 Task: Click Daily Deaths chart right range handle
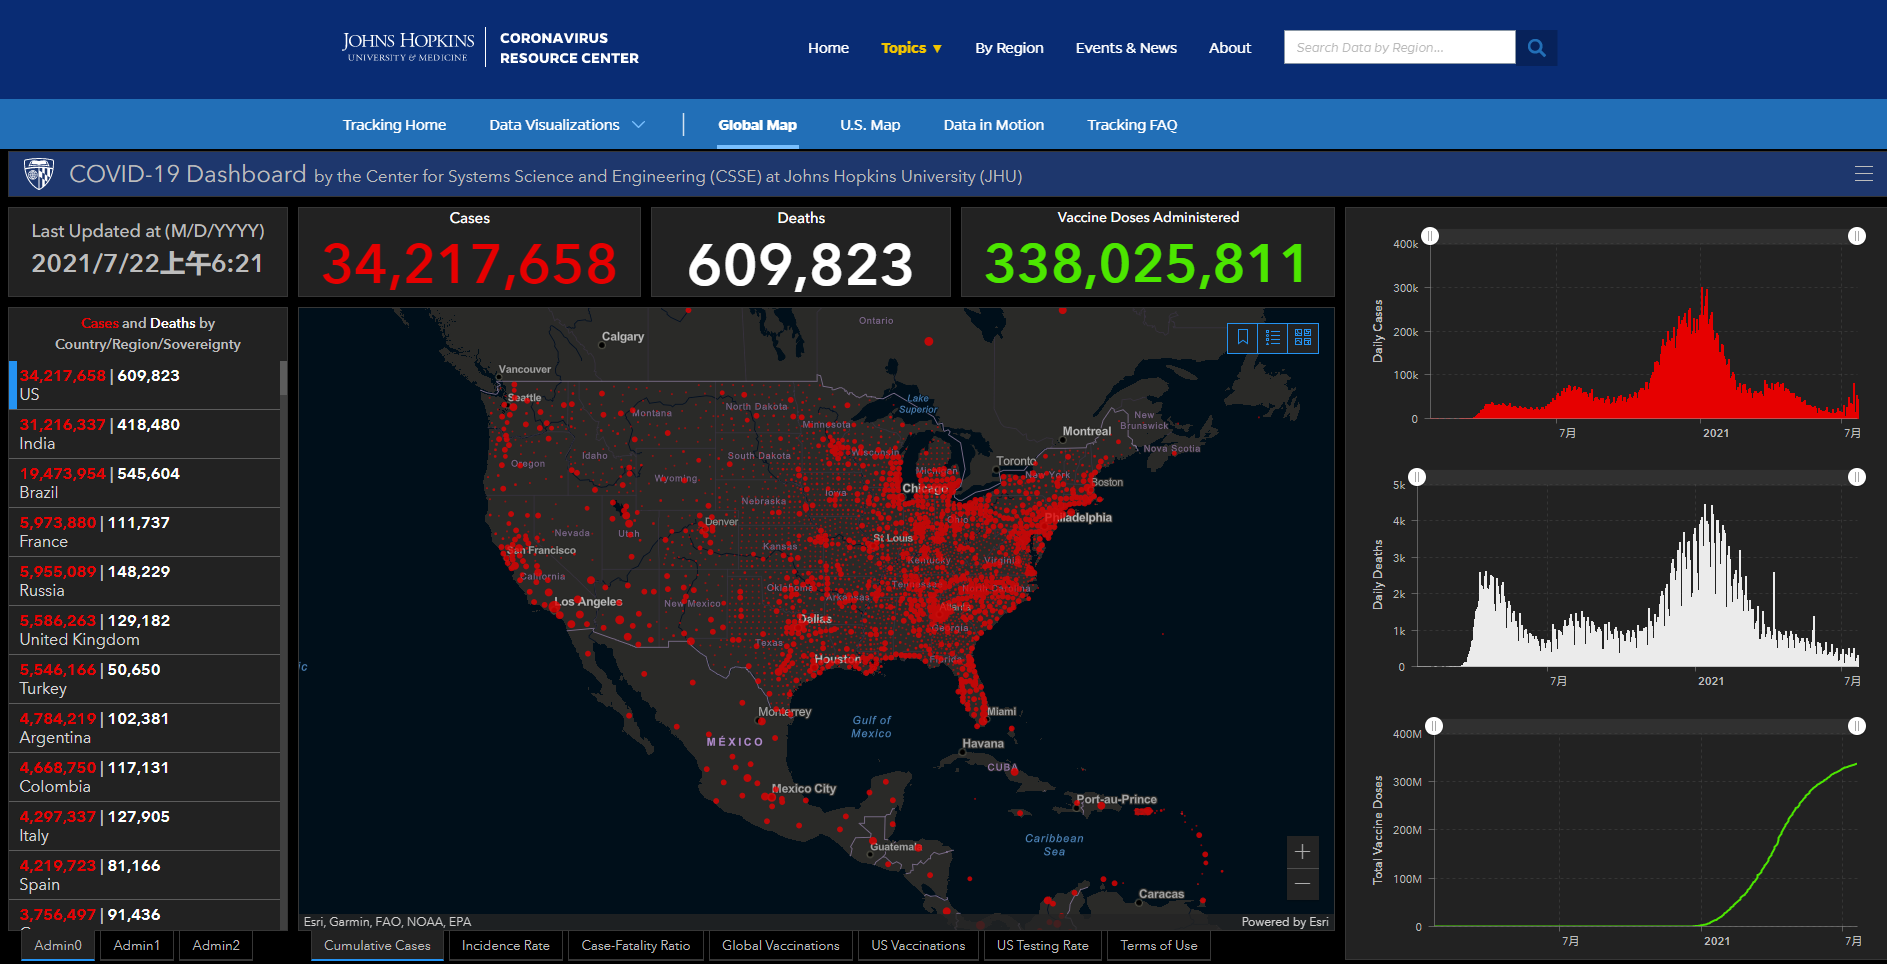1857,477
